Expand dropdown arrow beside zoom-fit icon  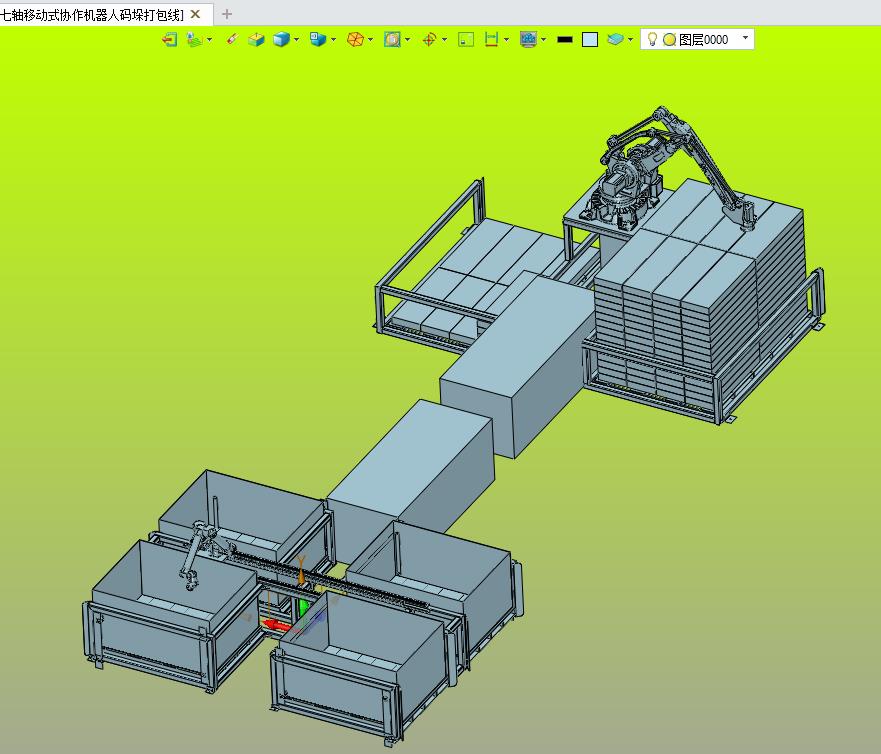pyautogui.click(x=407, y=40)
